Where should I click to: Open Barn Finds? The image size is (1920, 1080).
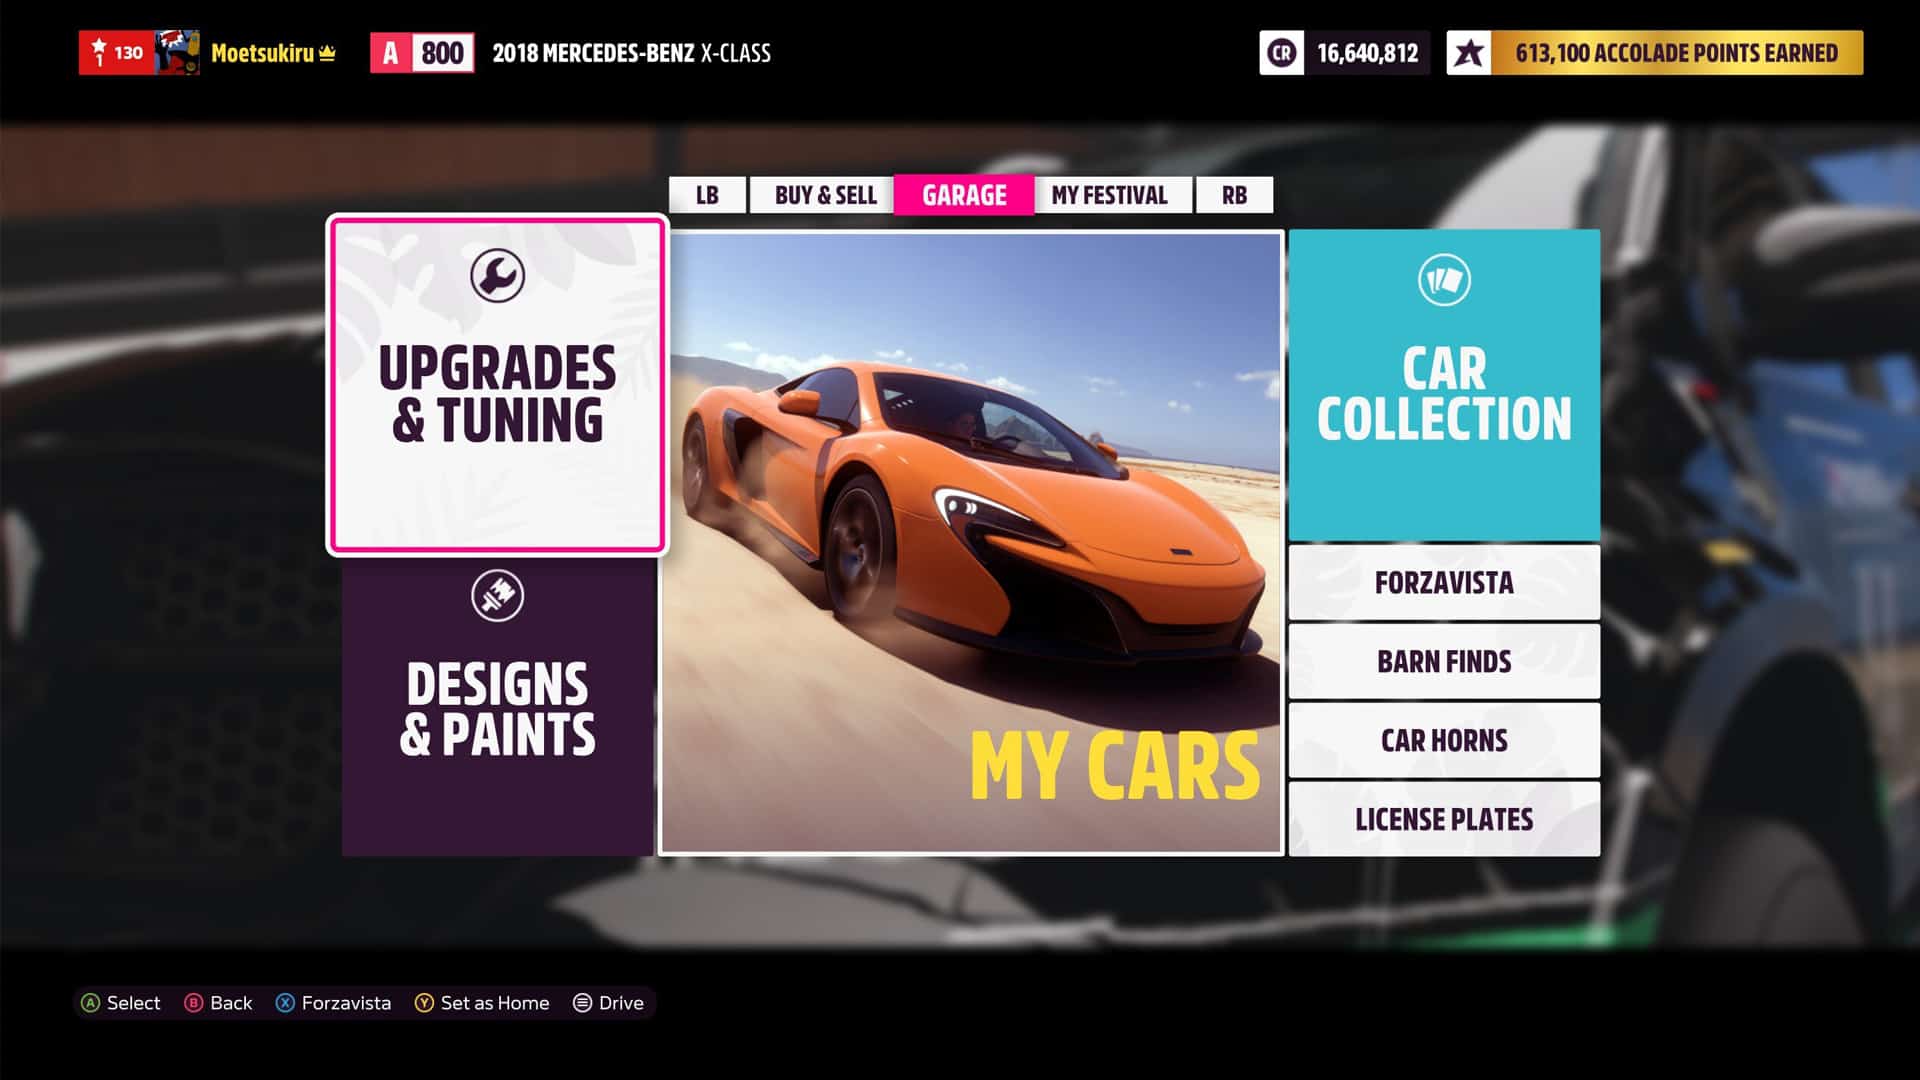click(1443, 661)
